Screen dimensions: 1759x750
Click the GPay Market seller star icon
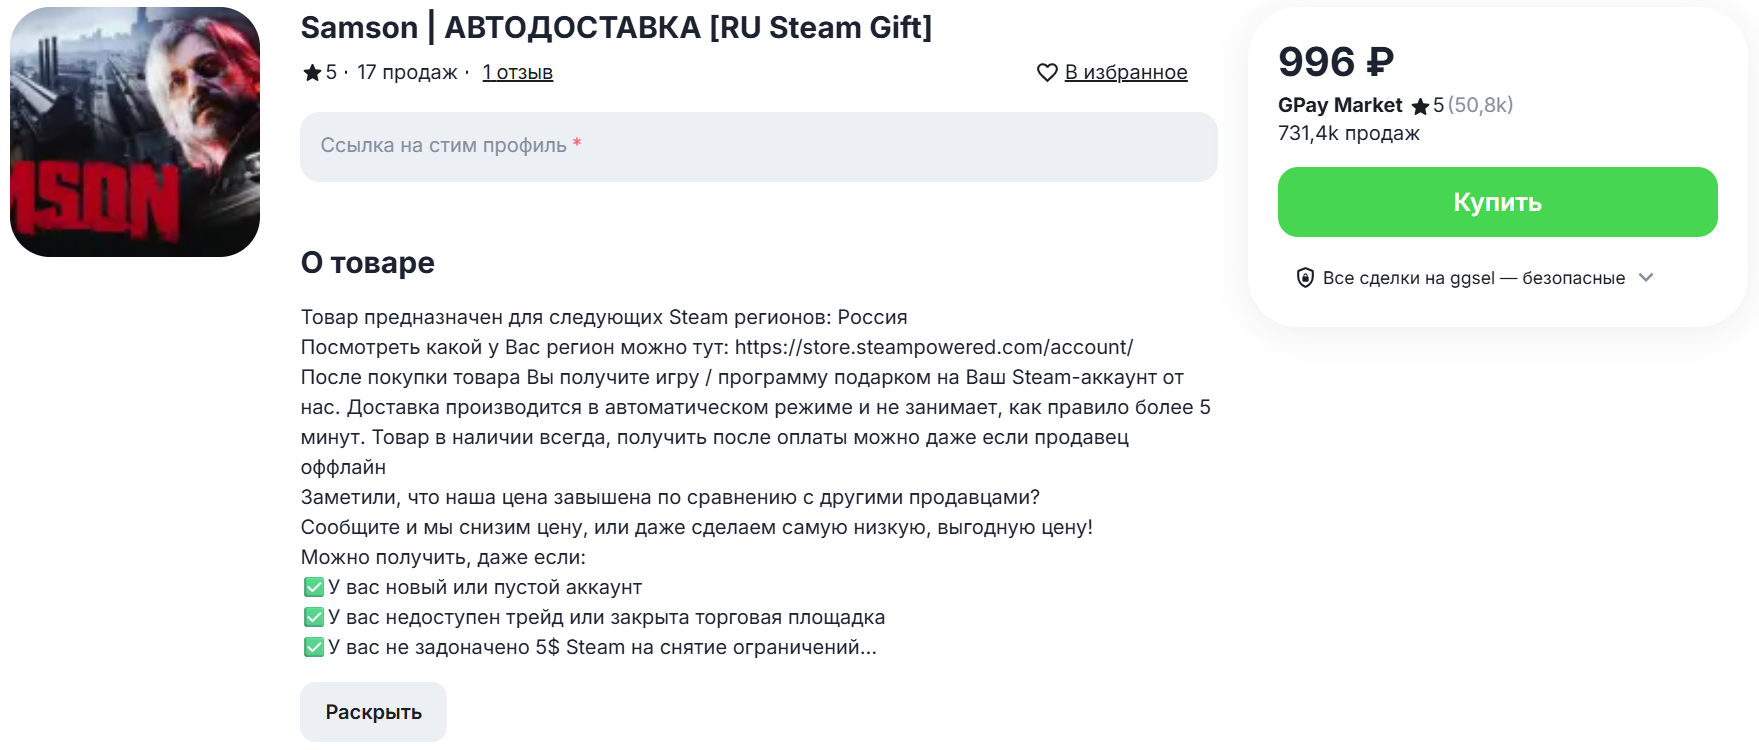pos(1420,106)
